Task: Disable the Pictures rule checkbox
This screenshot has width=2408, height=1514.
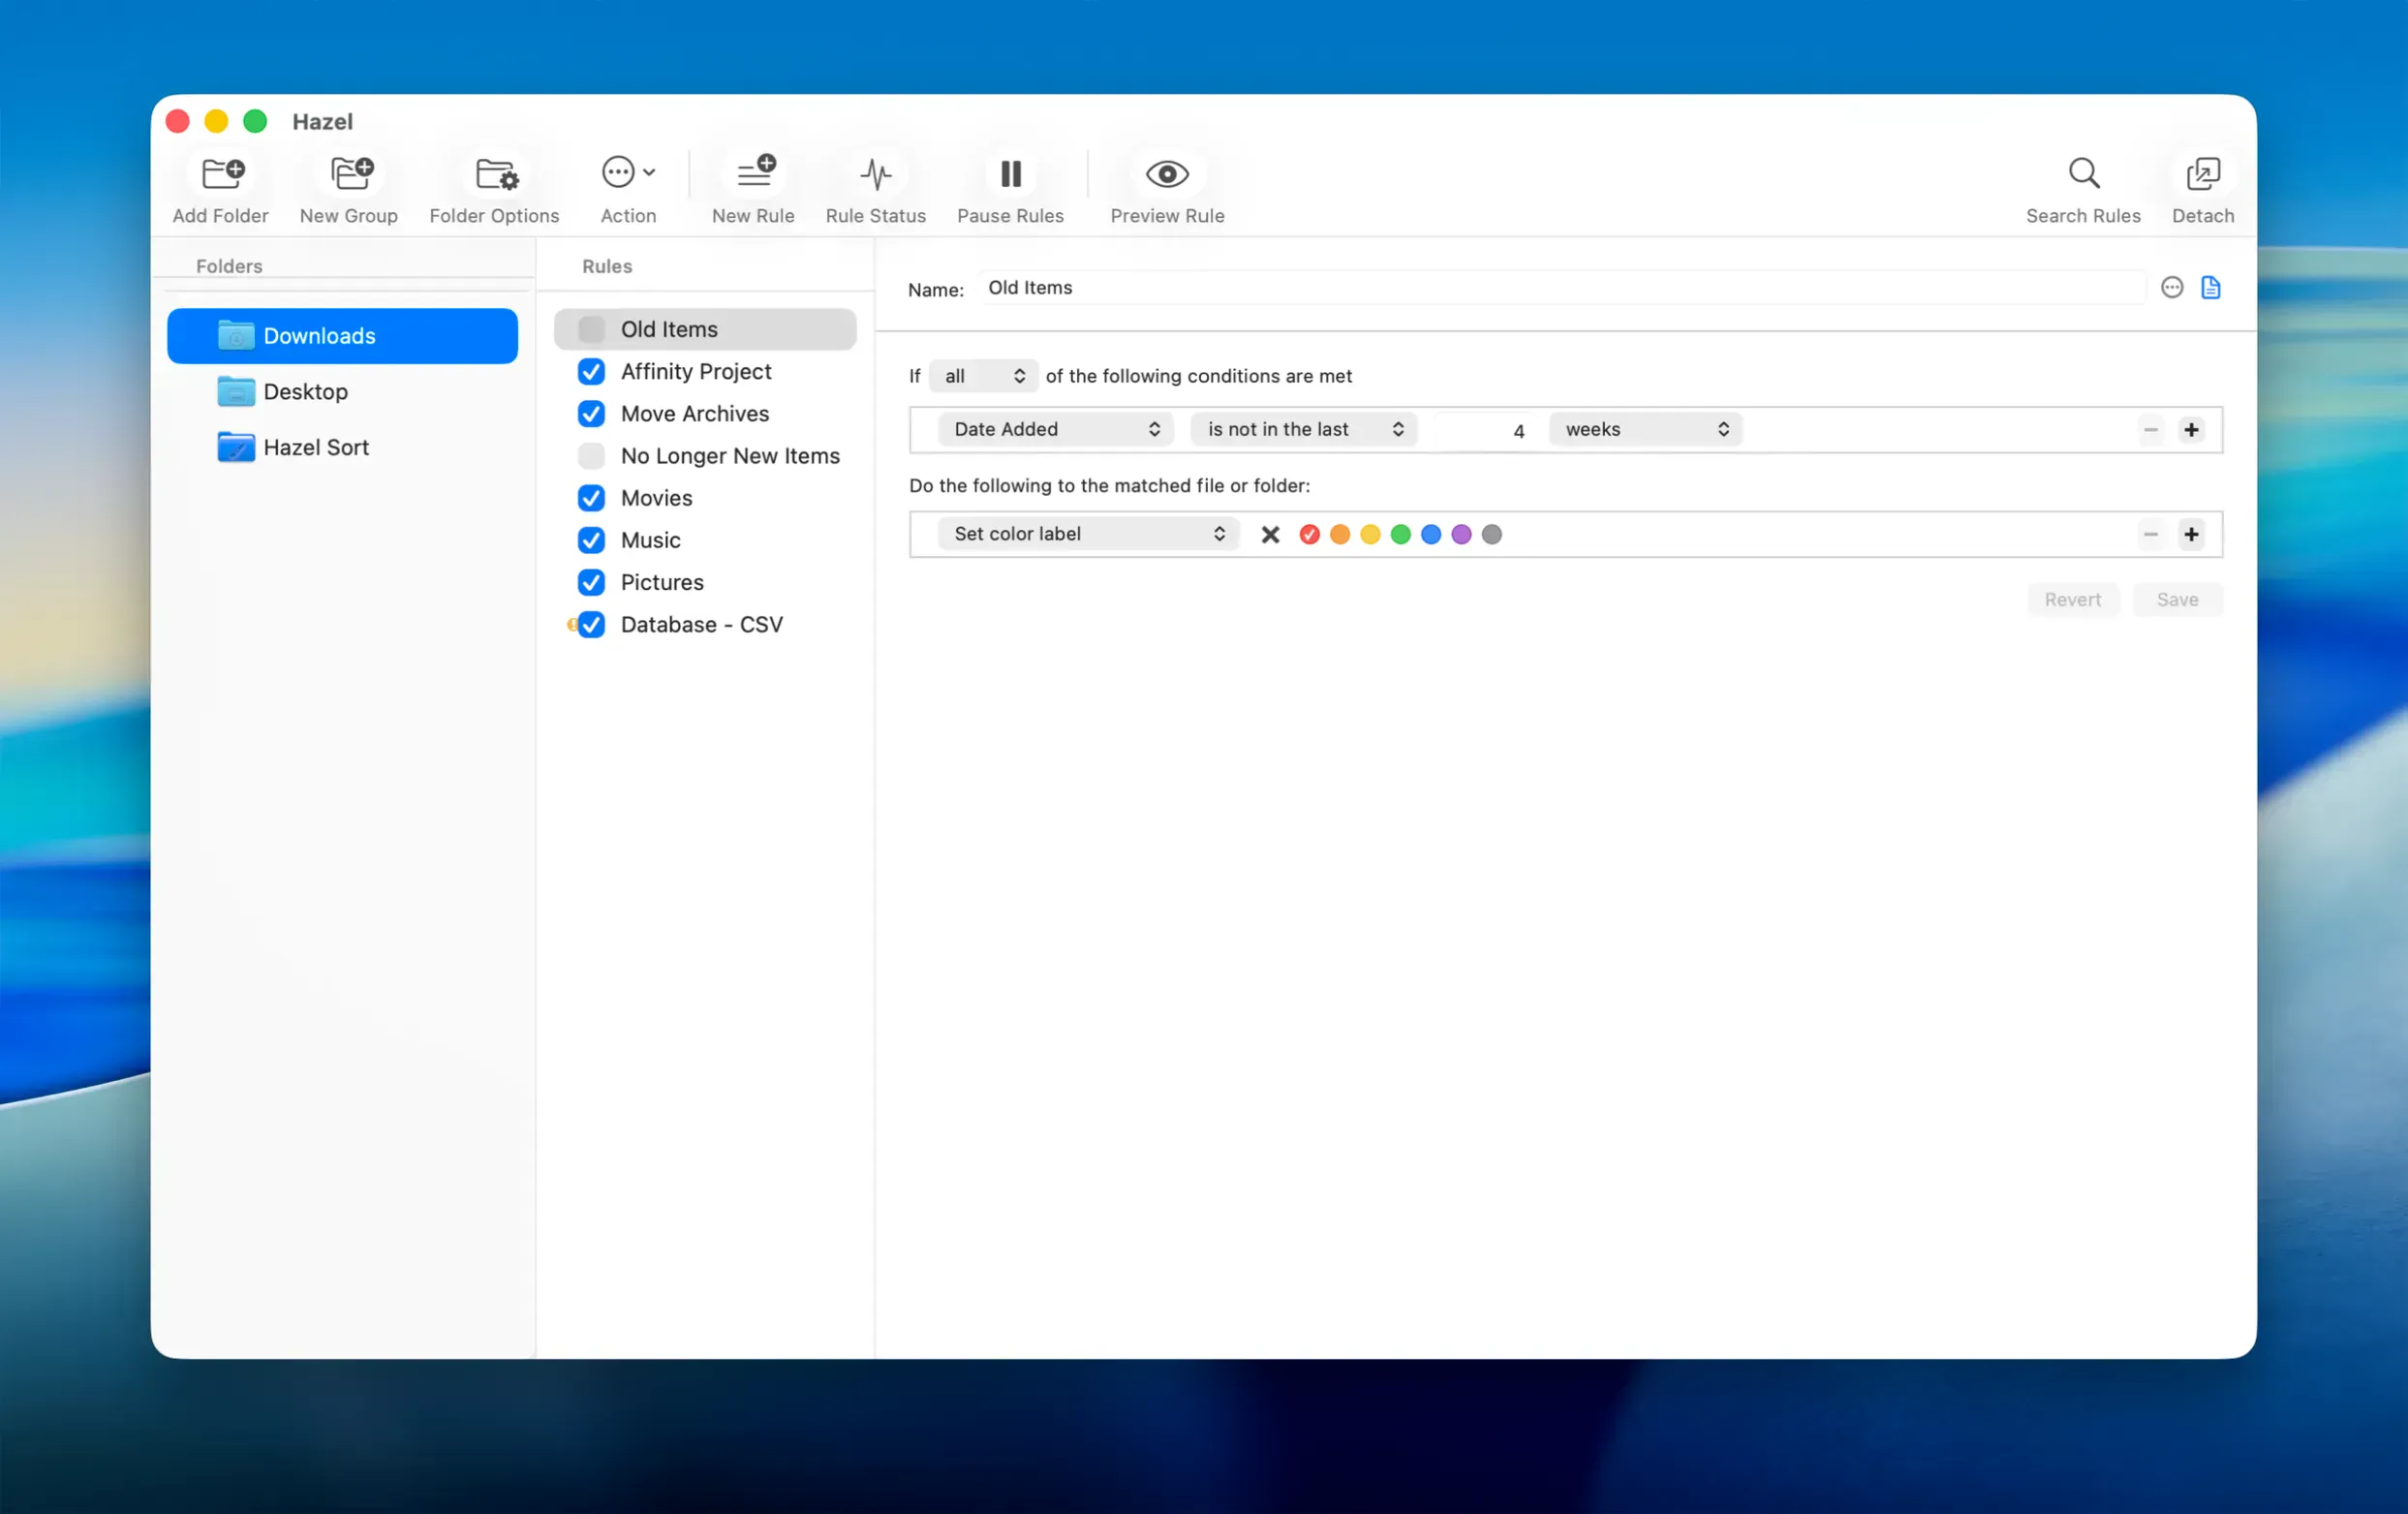Action: click(592, 583)
